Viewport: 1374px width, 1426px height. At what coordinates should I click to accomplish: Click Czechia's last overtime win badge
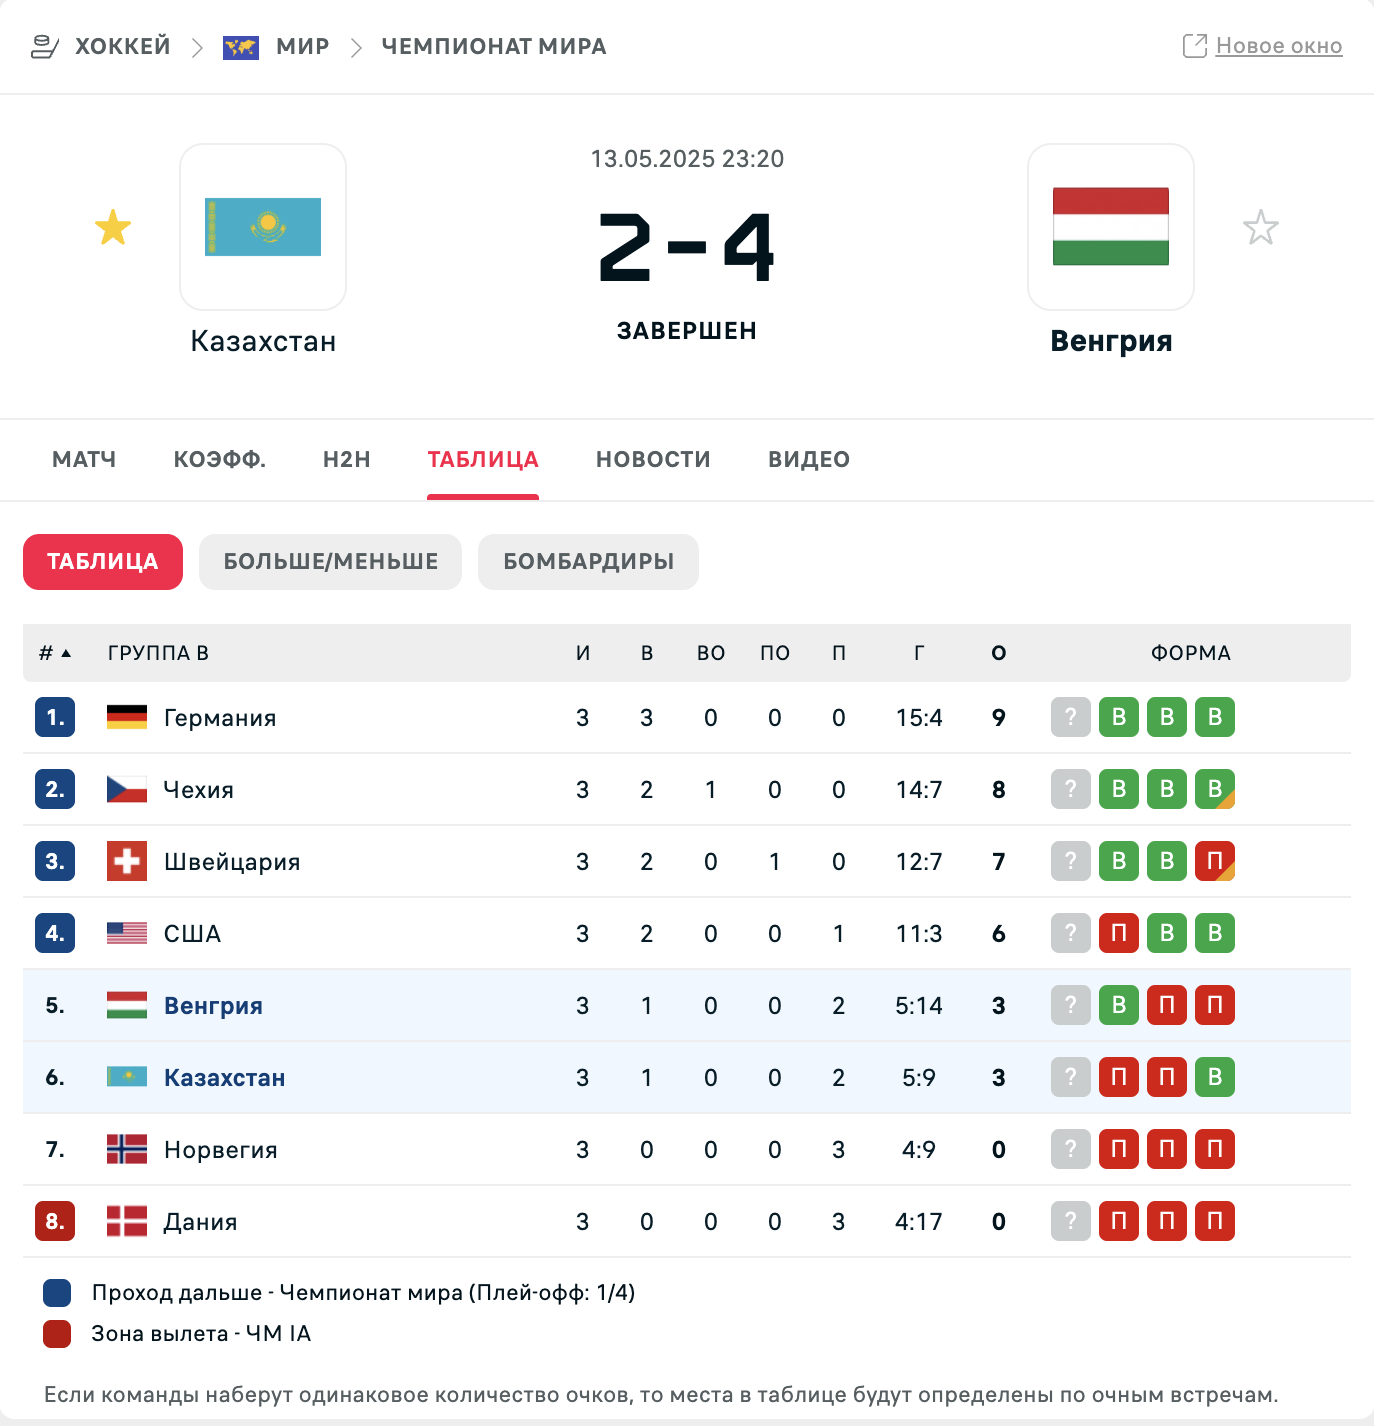(1215, 789)
